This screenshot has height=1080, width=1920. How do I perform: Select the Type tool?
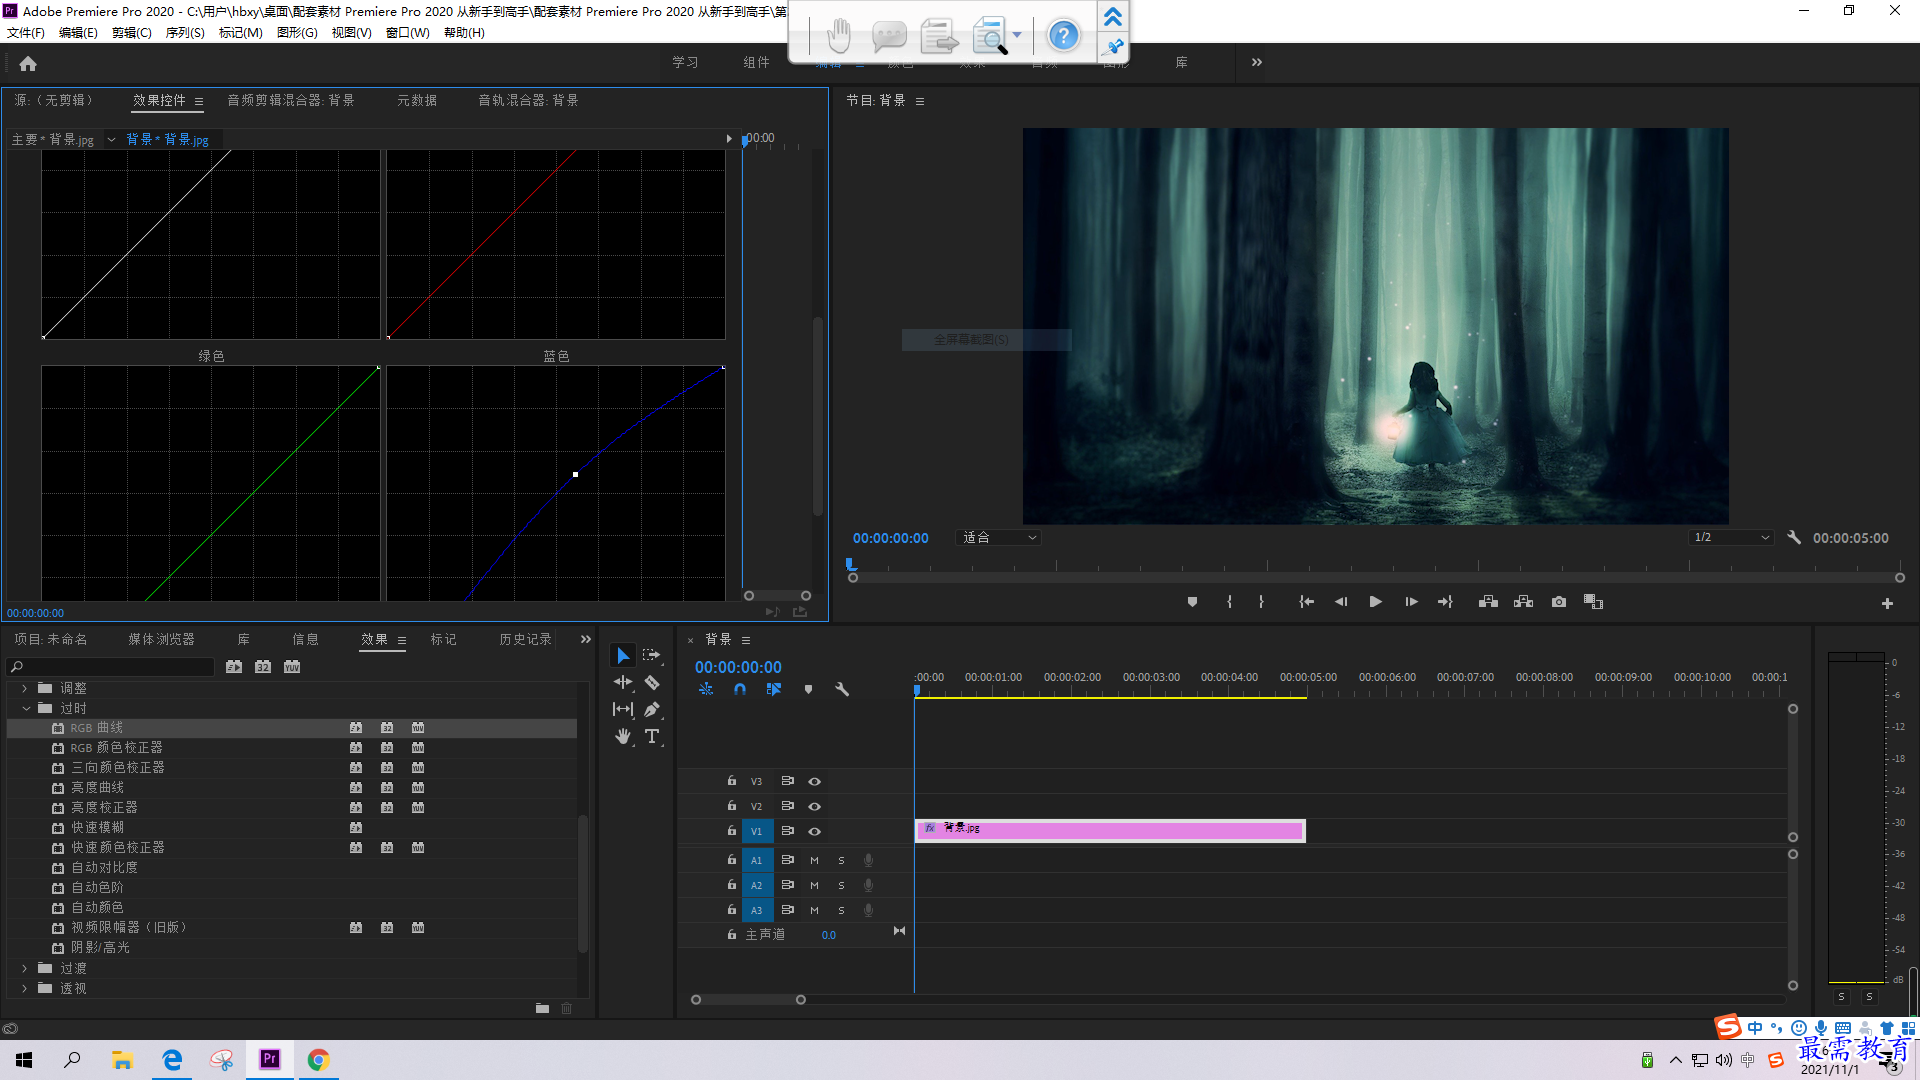pos(652,736)
